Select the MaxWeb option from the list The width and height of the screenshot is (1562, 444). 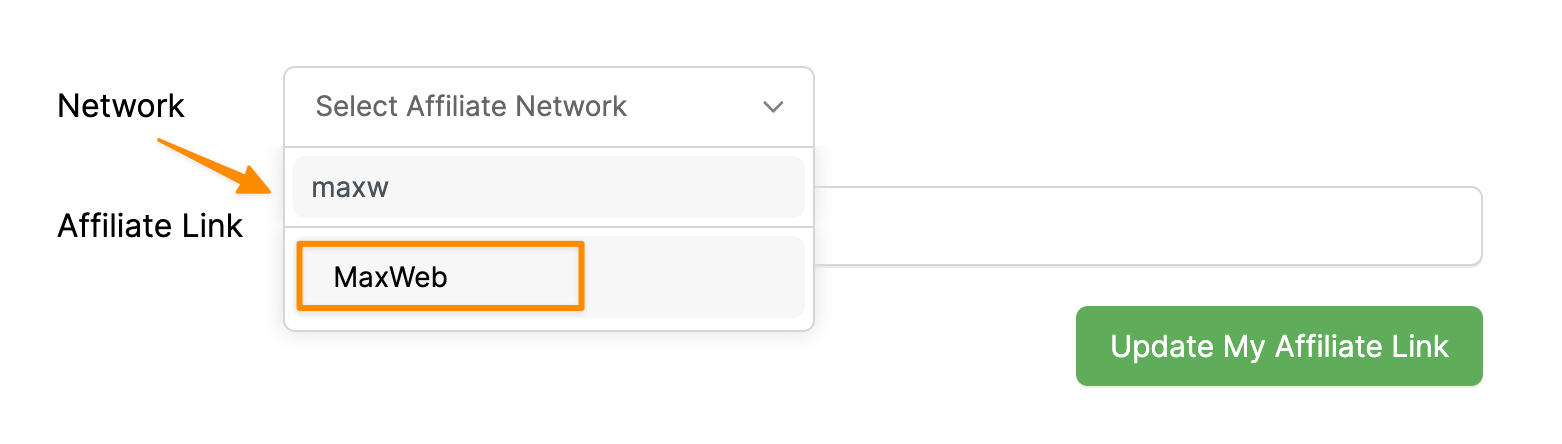coord(391,277)
